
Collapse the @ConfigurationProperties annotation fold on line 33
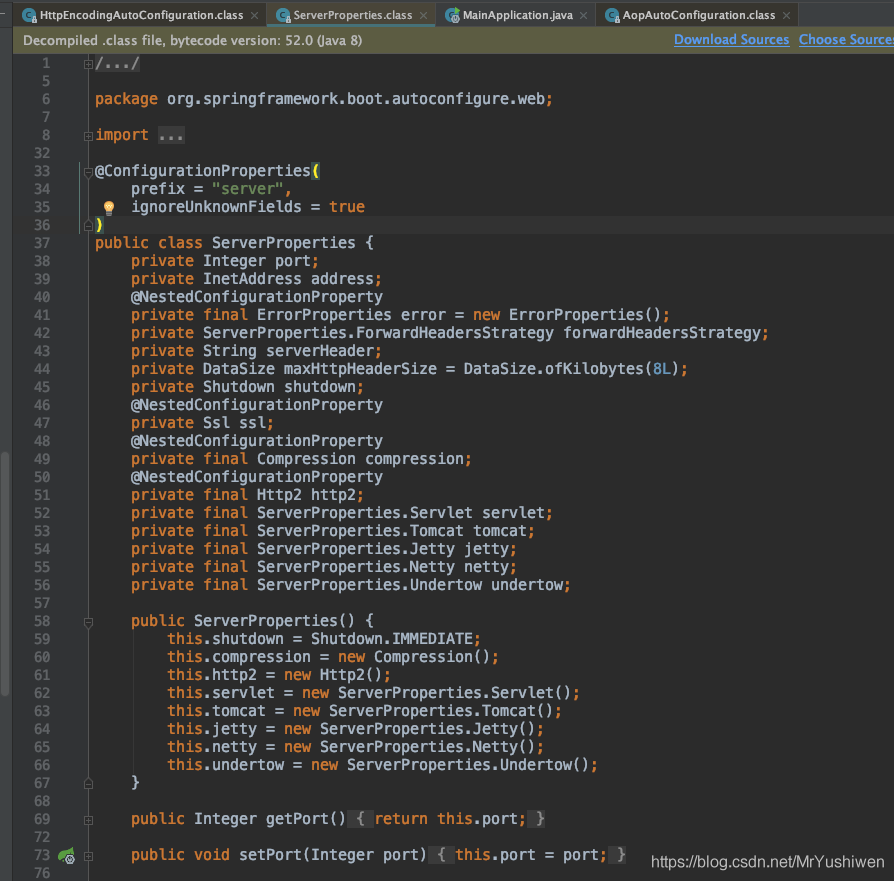click(88, 172)
